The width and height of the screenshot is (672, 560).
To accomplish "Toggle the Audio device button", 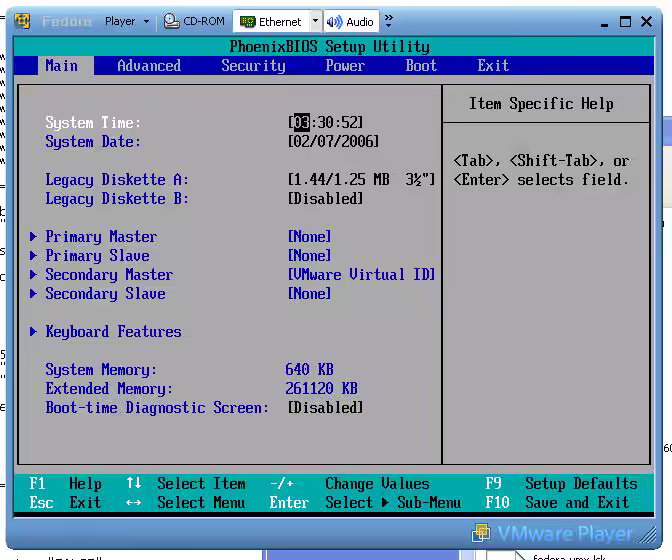I will (351, 21).
